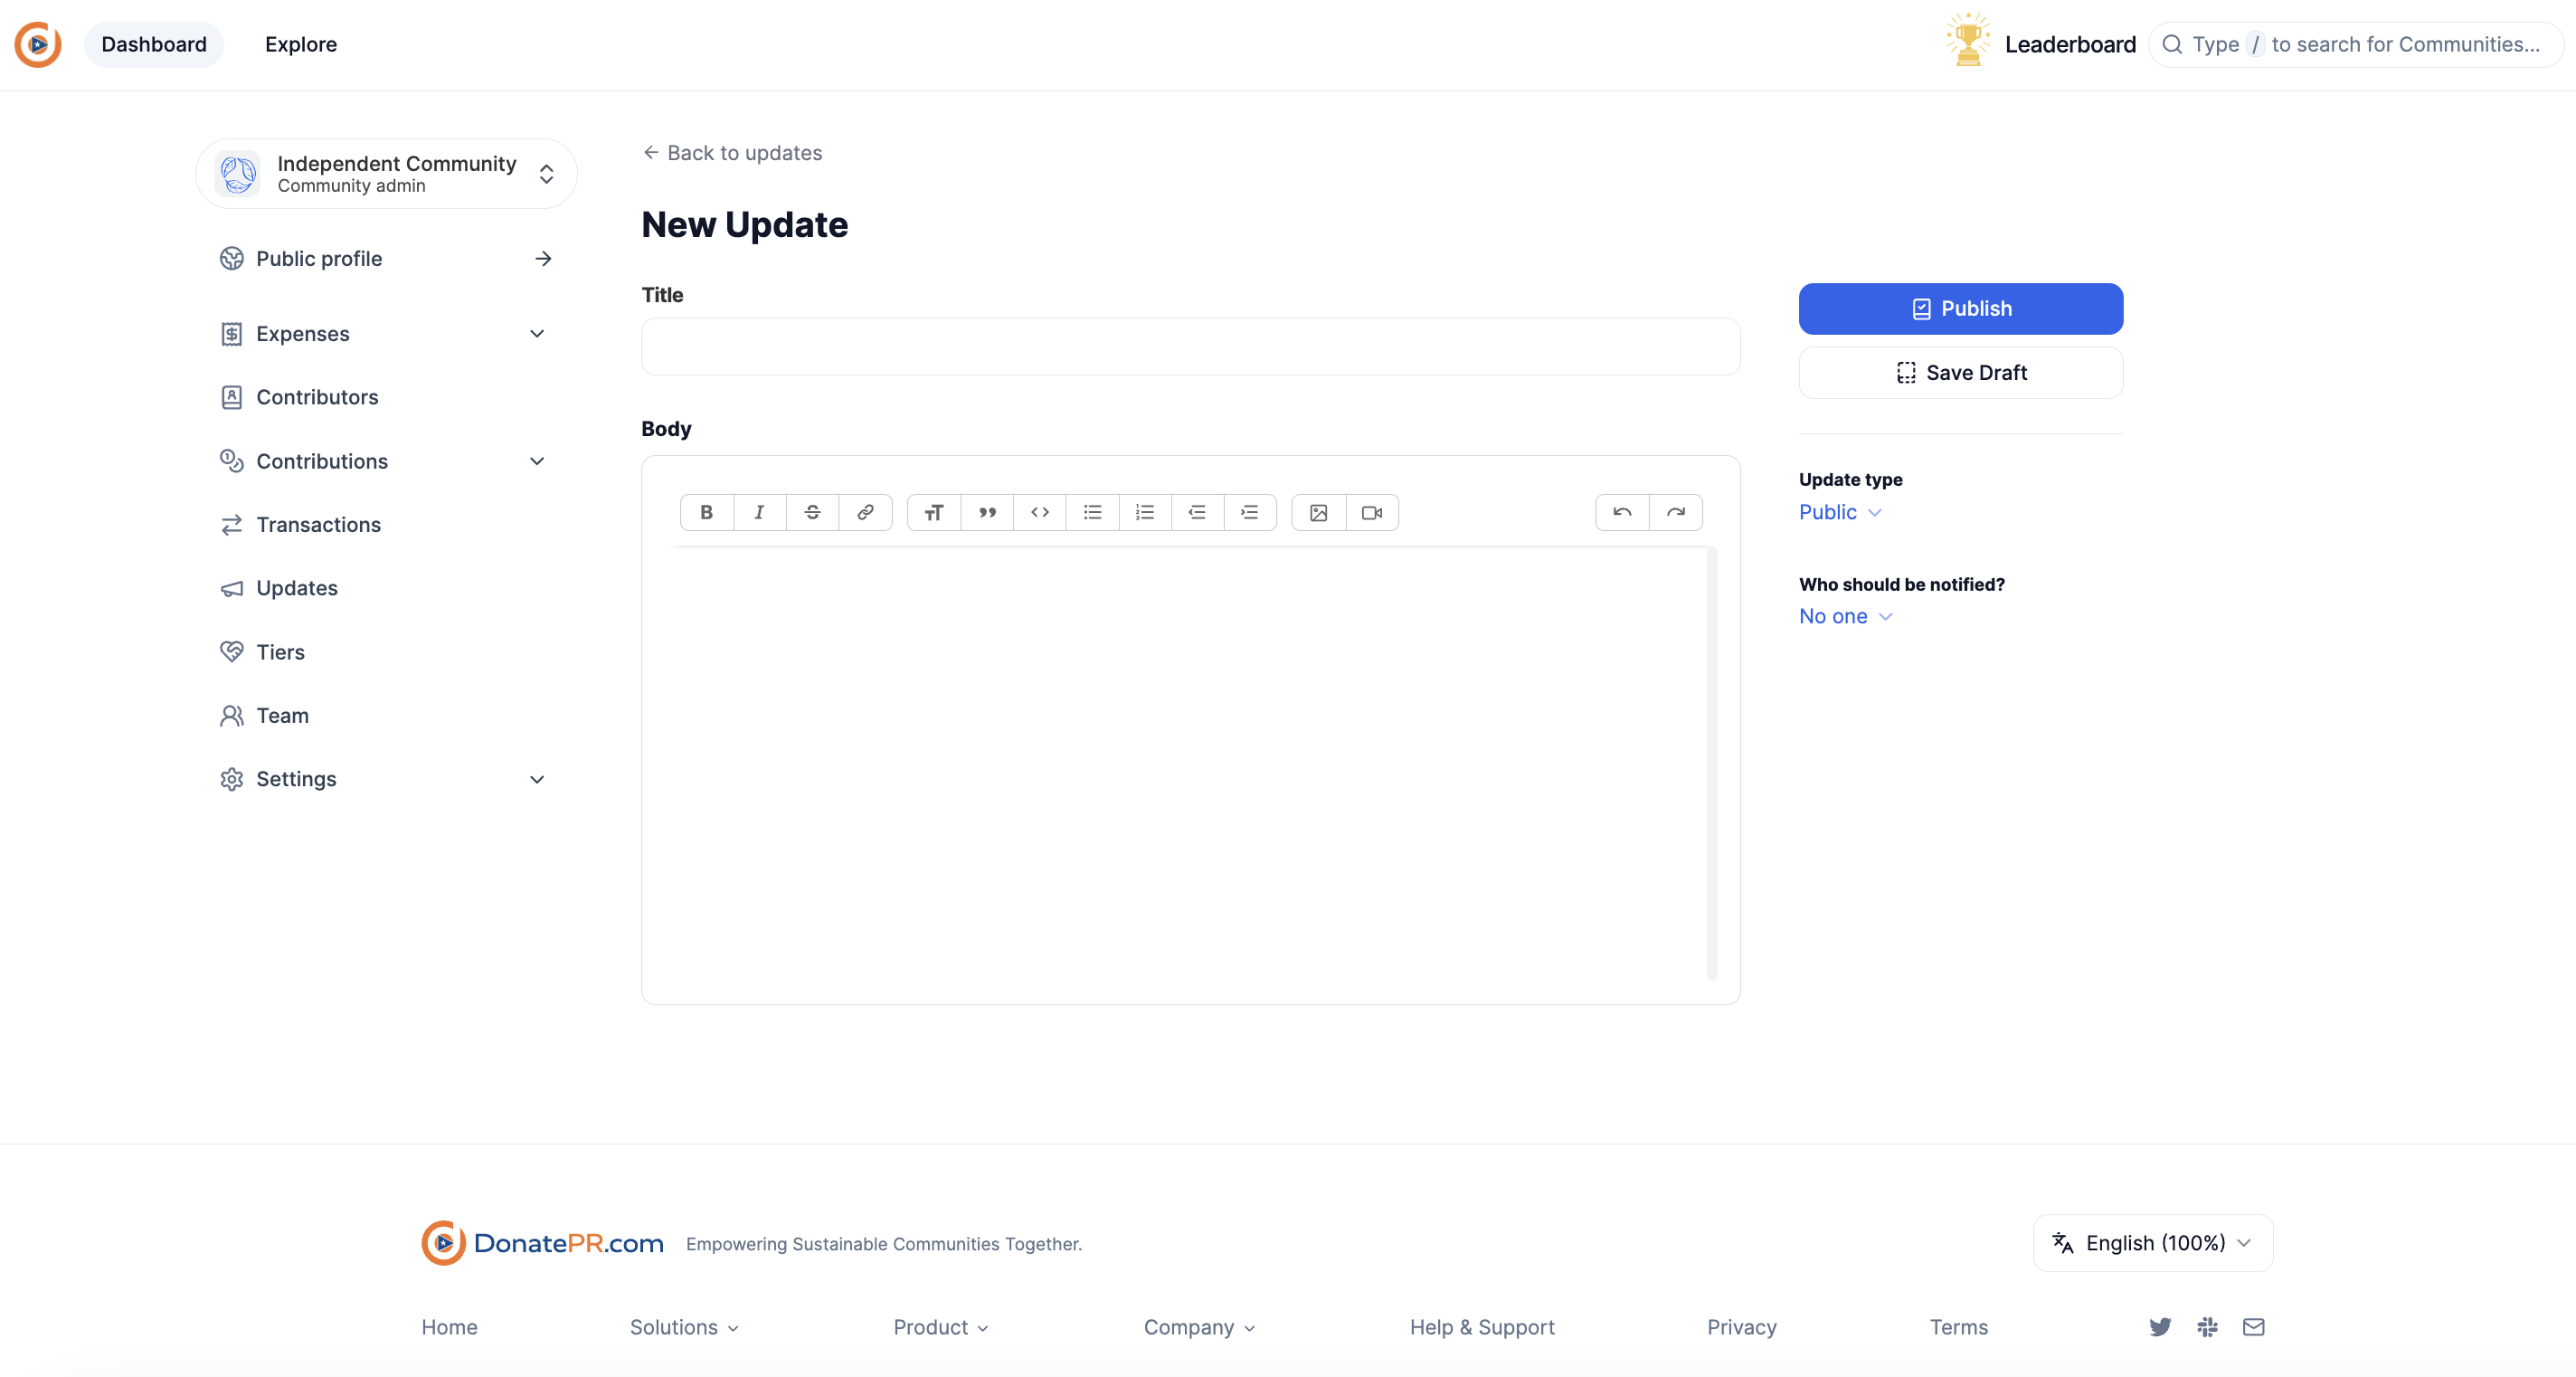Toggle italic formatting in body editor
This screenshot has height=1377, width=2576.
click(x=759, y=512)
